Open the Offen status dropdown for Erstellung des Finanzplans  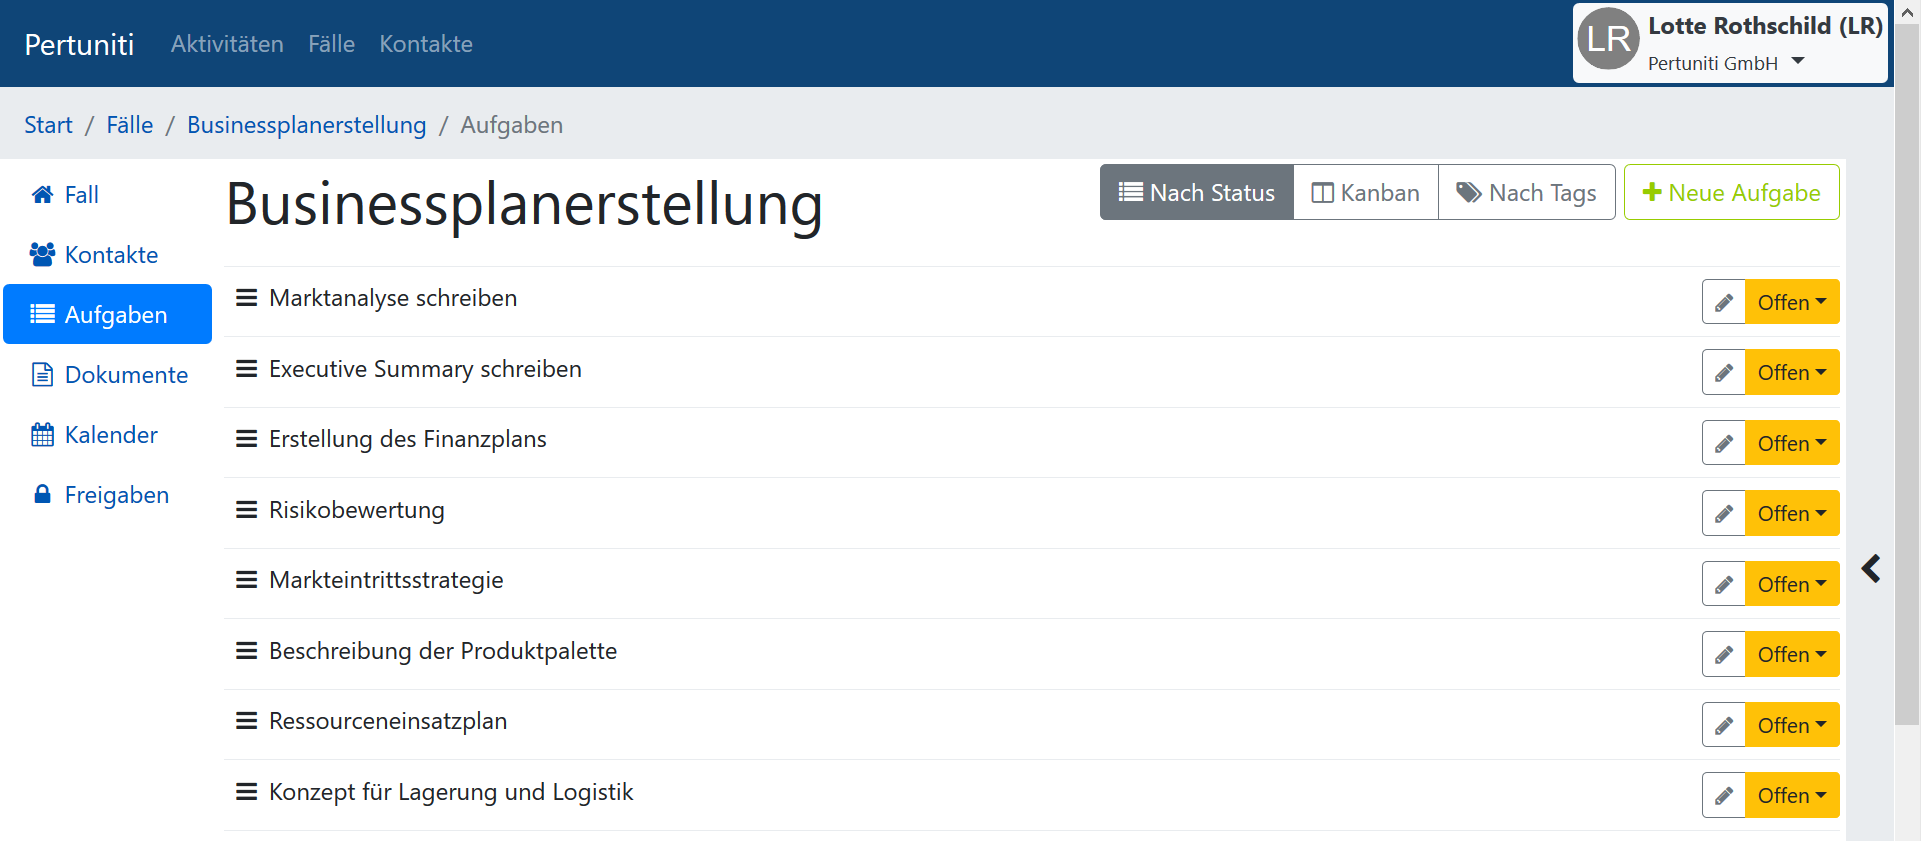coord(1792,443)
